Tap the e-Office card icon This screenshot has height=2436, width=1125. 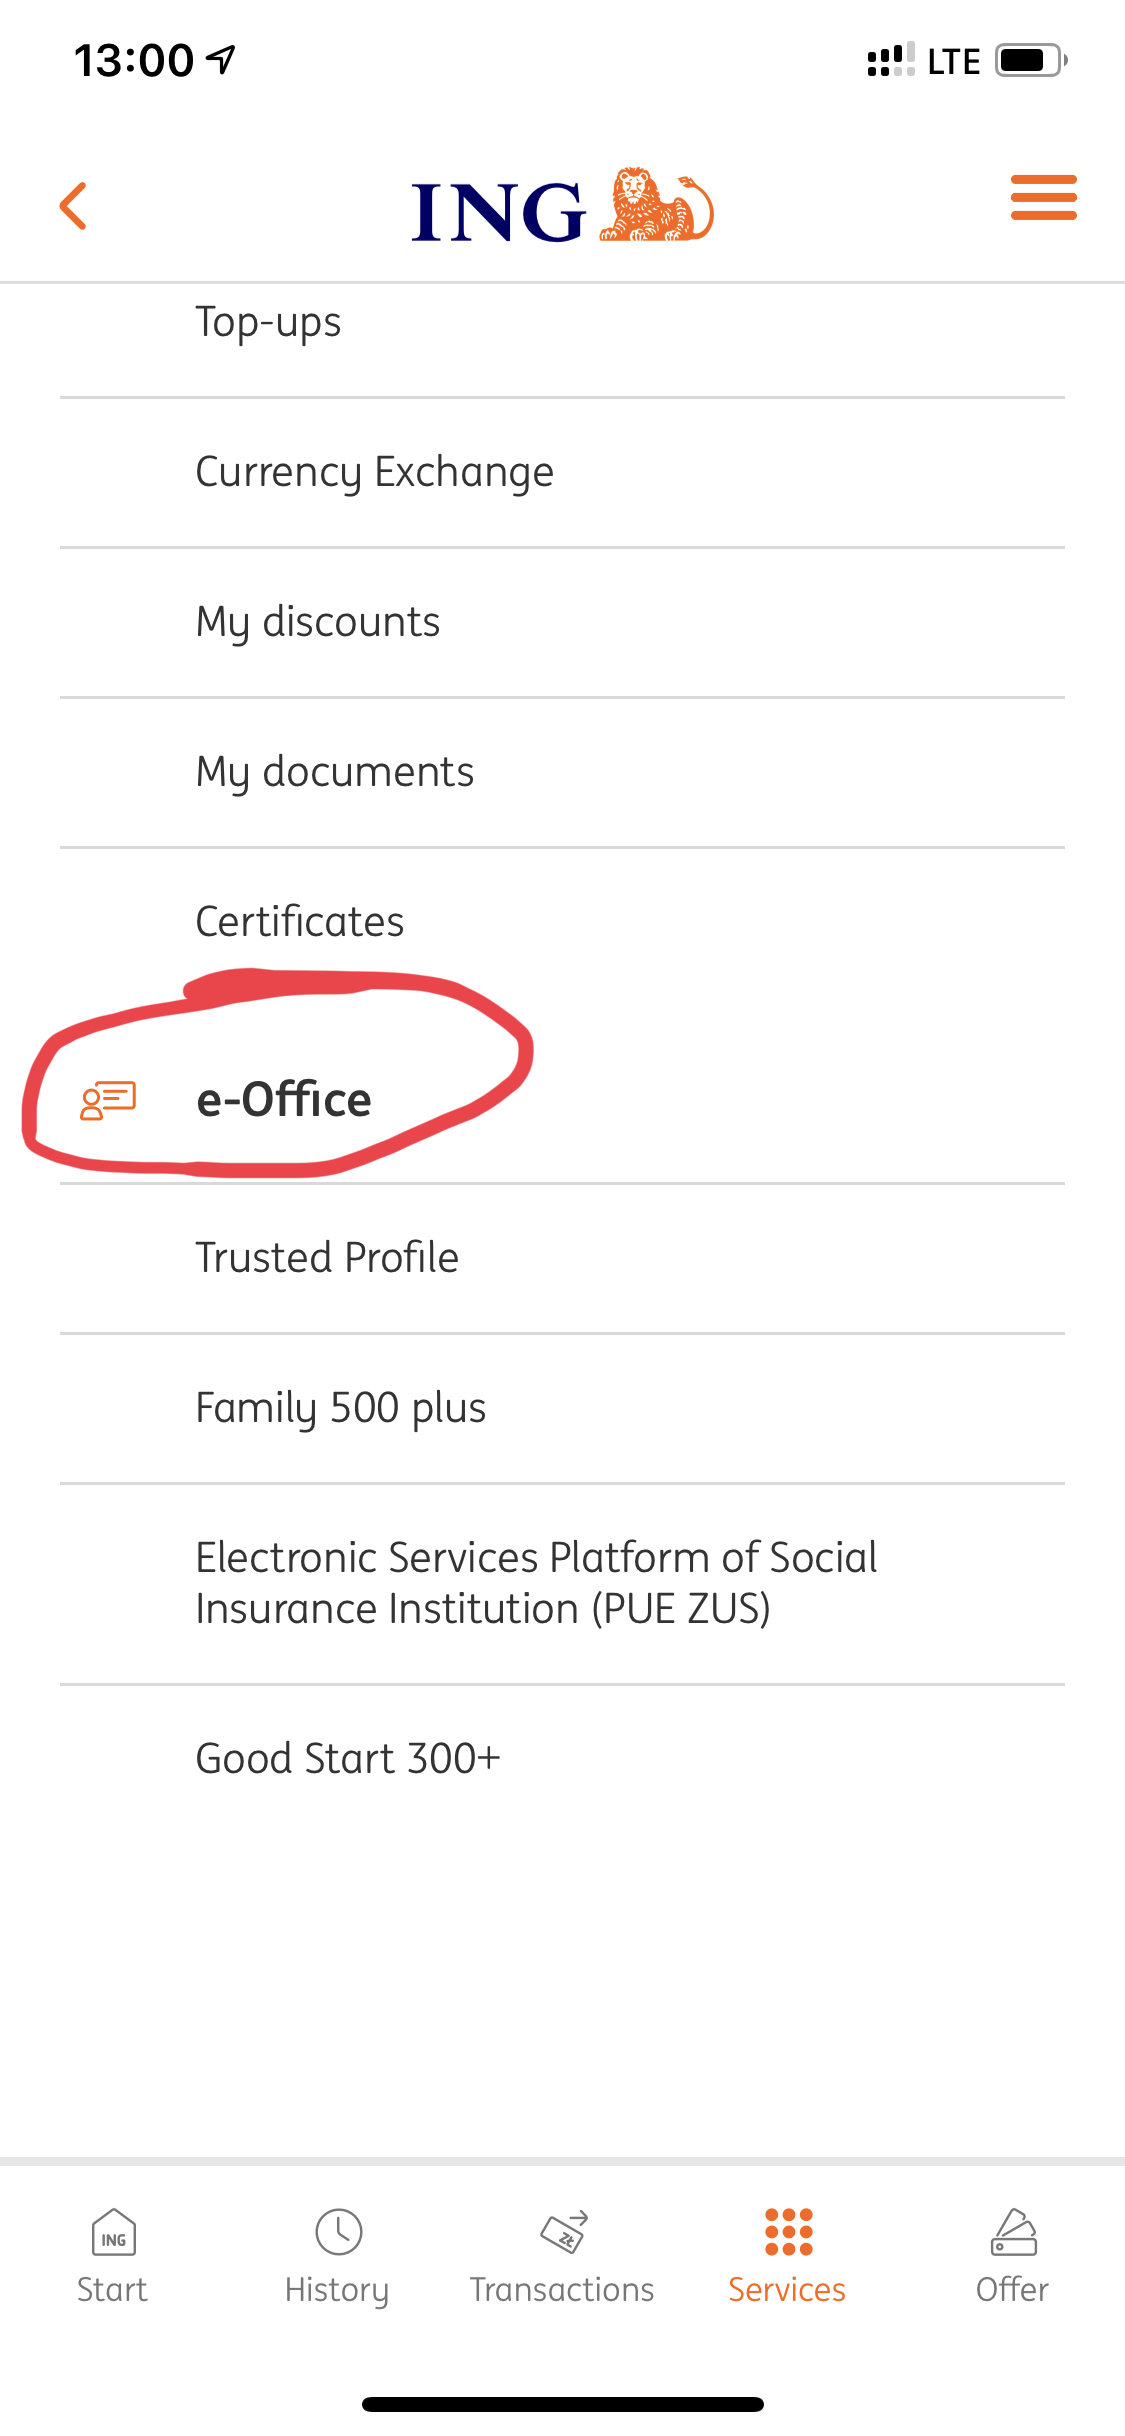click(x=108, y=1100)
